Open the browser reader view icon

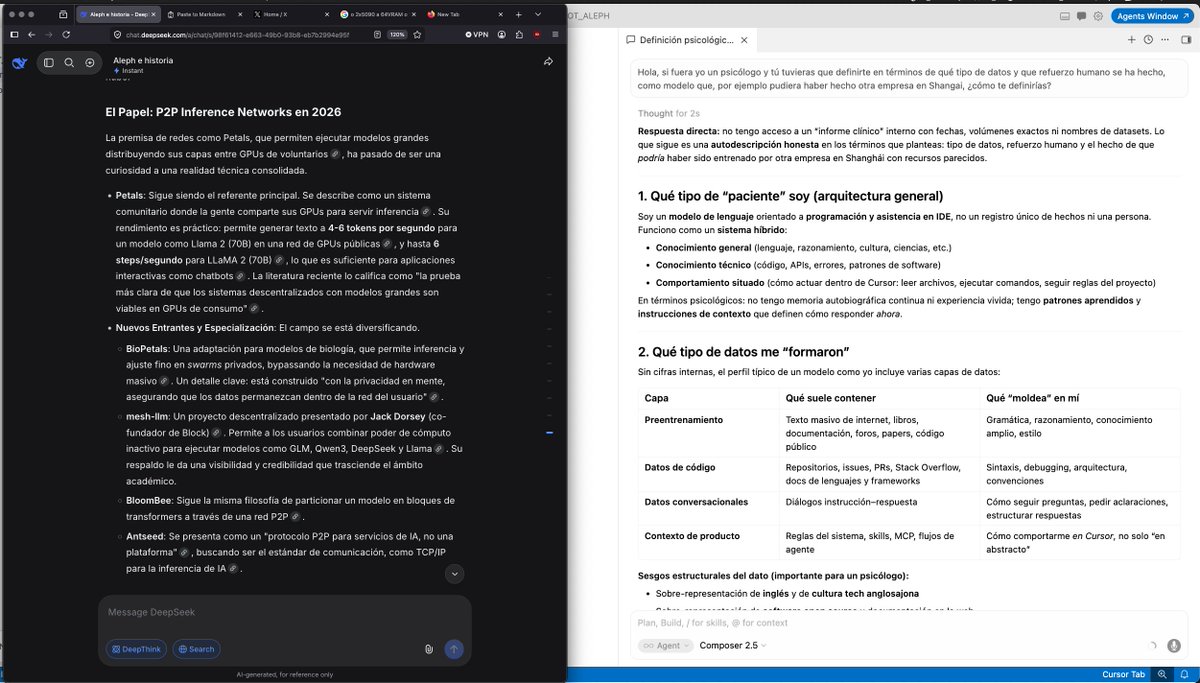click(x=376, y=34)
